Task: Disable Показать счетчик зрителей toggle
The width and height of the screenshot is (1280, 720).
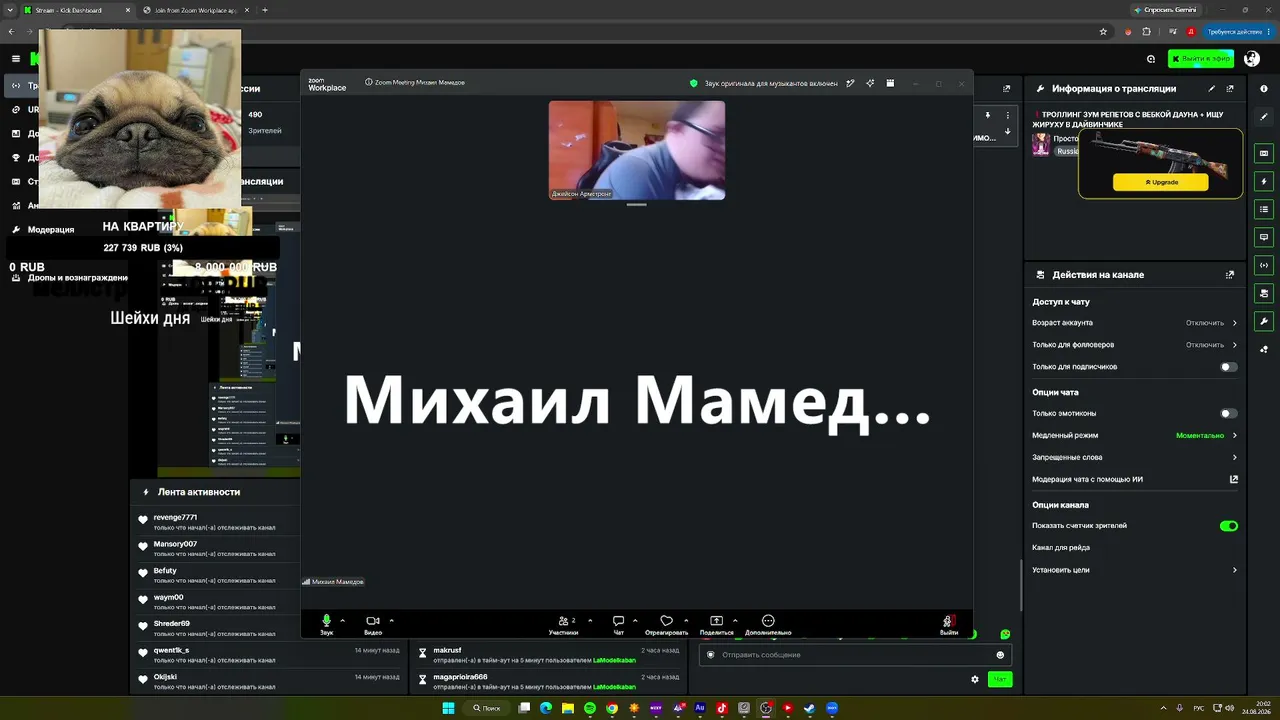Action: tap(1229, 526)
